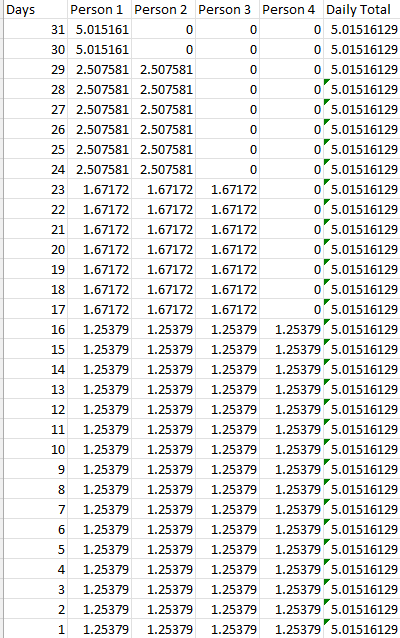400x638 pixels.
Task: Click Person 3 zero in day 26 row
Action: (227, 129)
